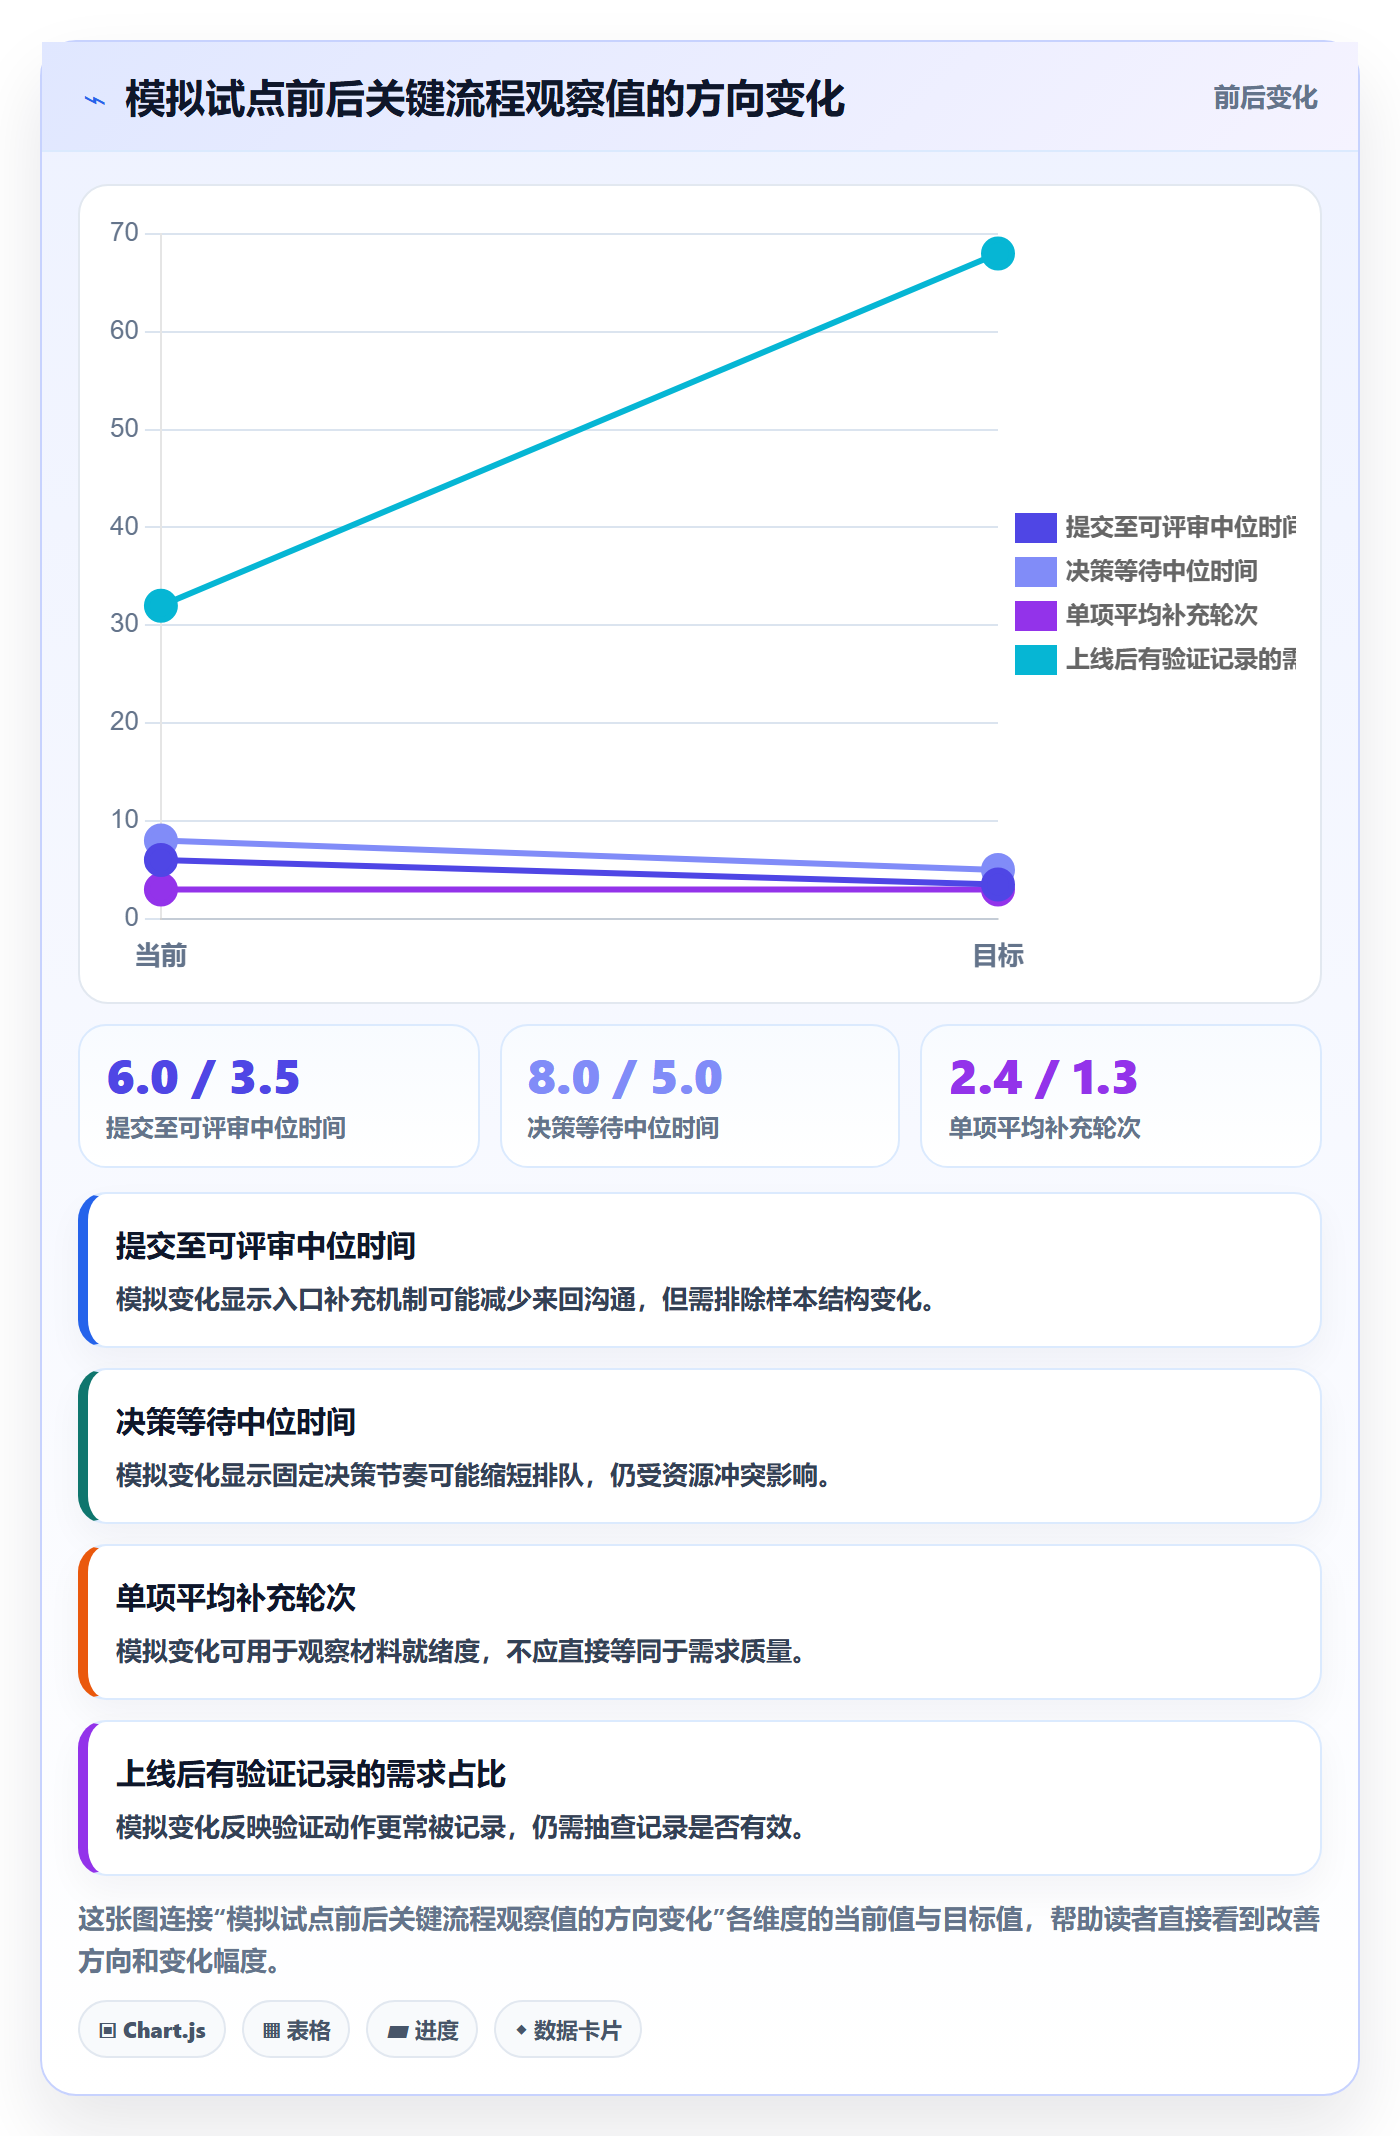Open the green-edged 决策等待中位时间 description card heading
Screen dimensions: 1400x2136
coord(236,1422)
